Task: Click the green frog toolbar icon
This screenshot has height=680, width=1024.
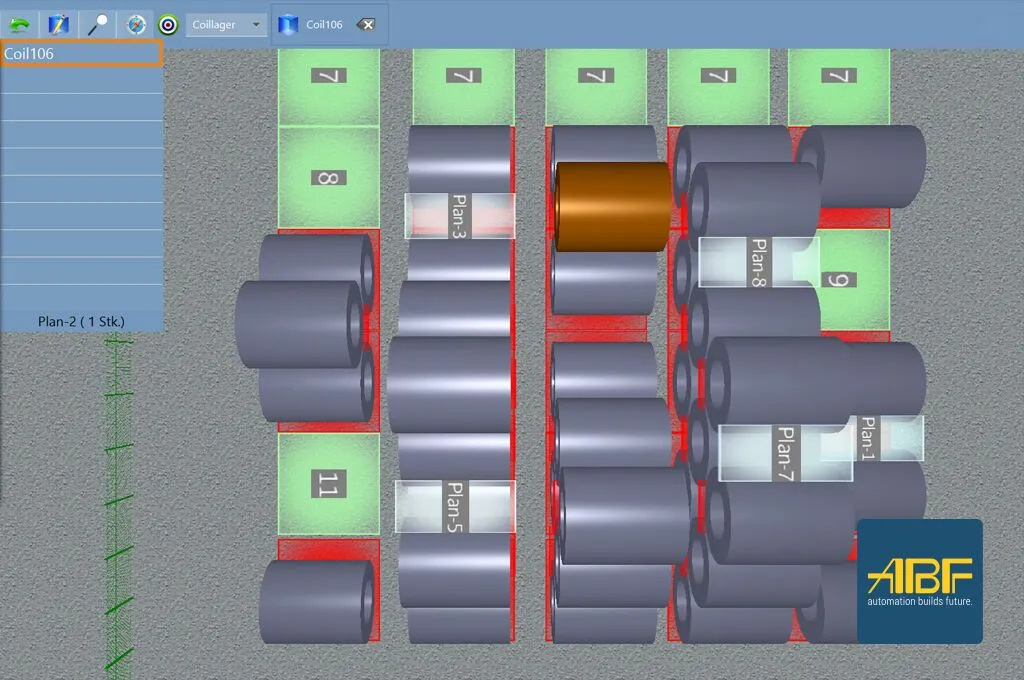Action: click(x=21, y=24)
